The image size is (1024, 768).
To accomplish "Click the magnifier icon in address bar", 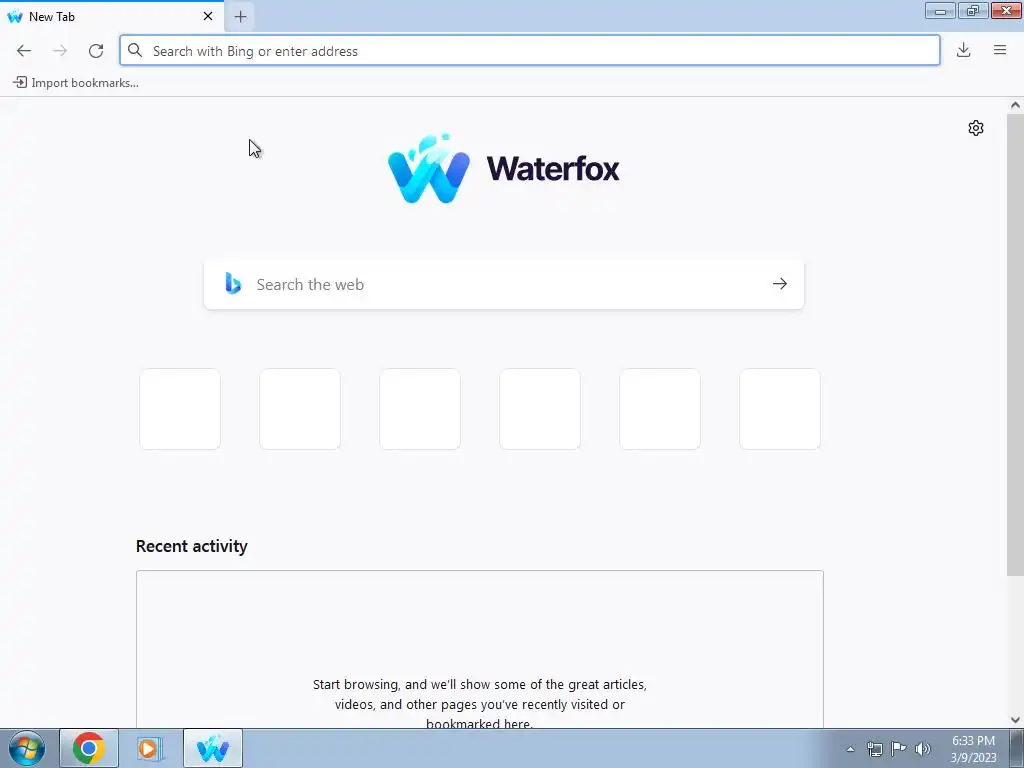I will point(135,51).
